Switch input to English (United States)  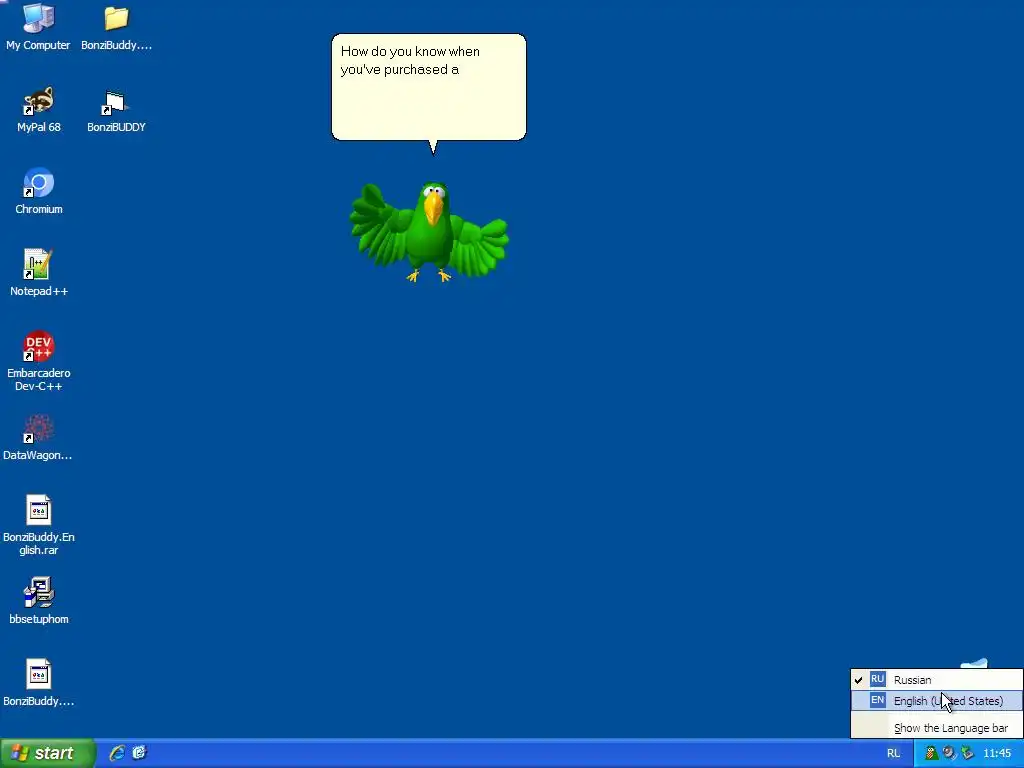pos(936,701)
